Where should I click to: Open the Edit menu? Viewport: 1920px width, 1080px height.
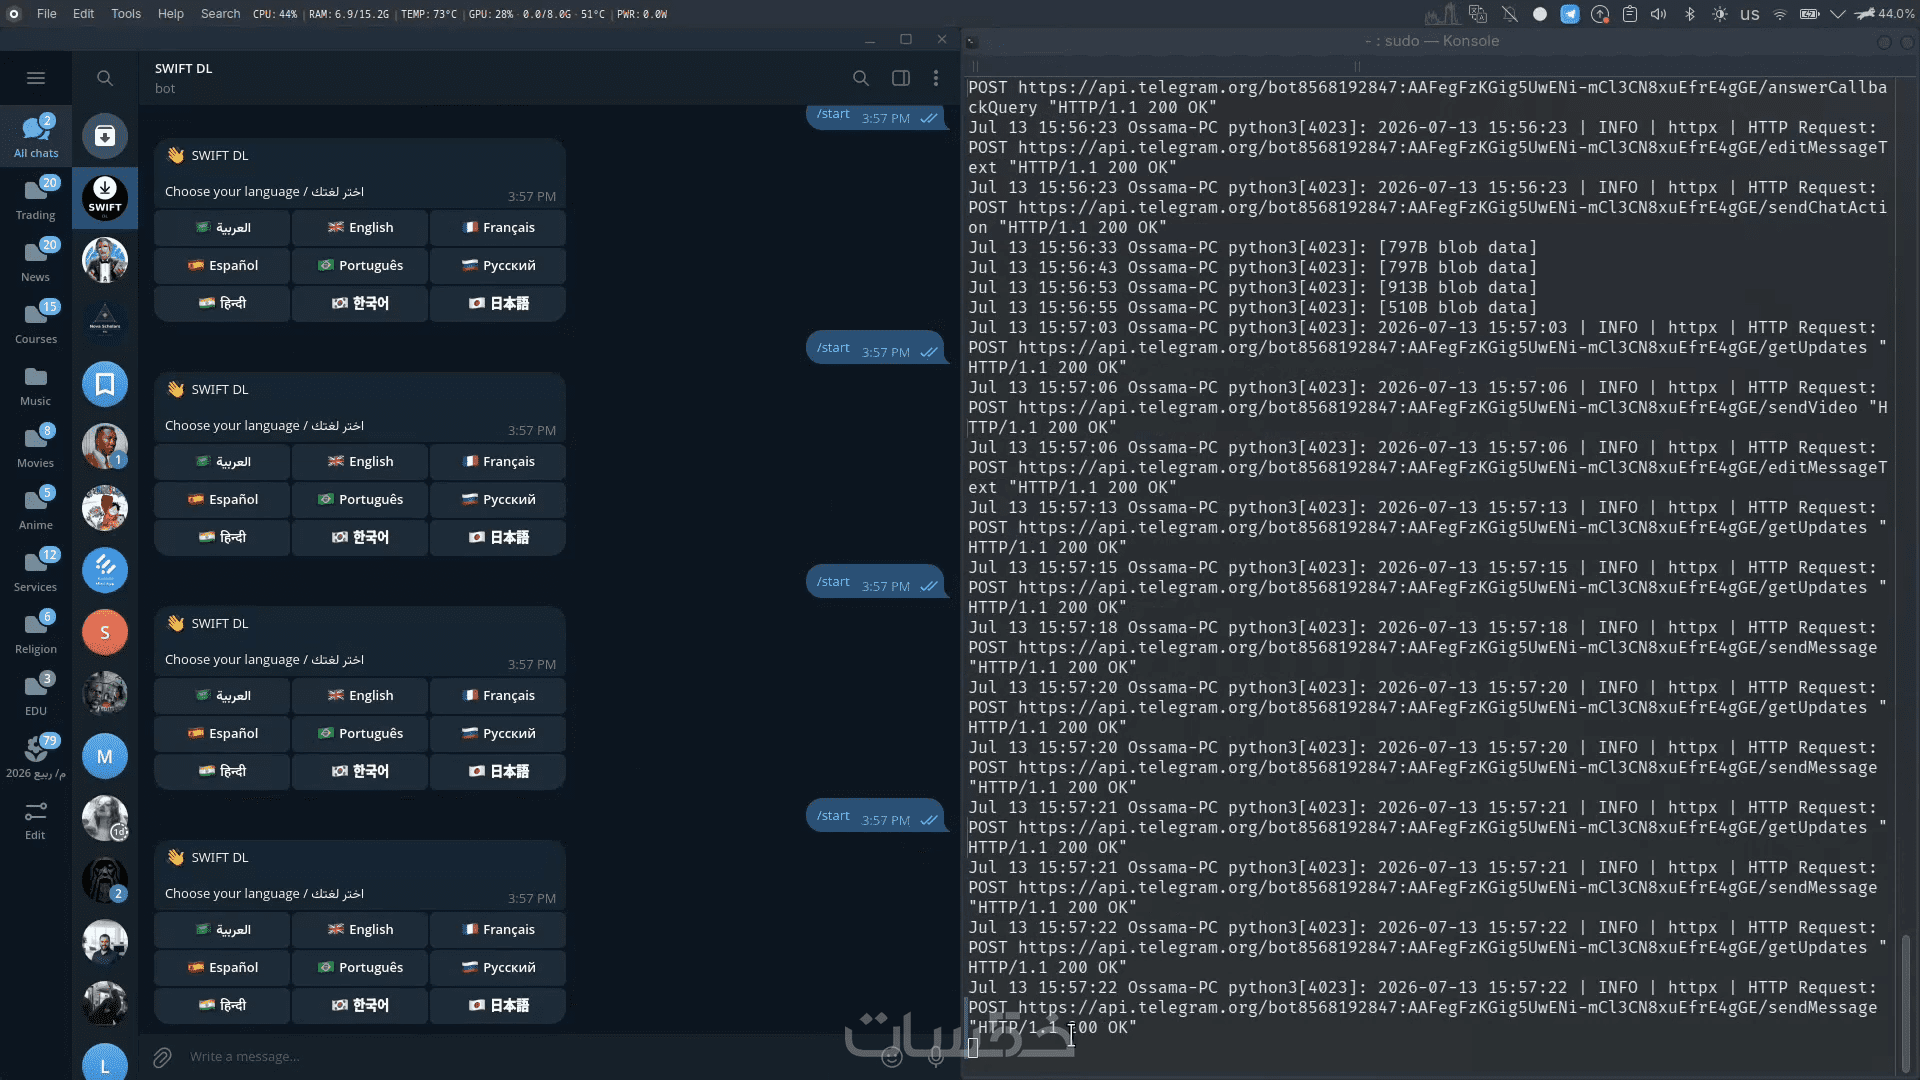pos(84,14)
